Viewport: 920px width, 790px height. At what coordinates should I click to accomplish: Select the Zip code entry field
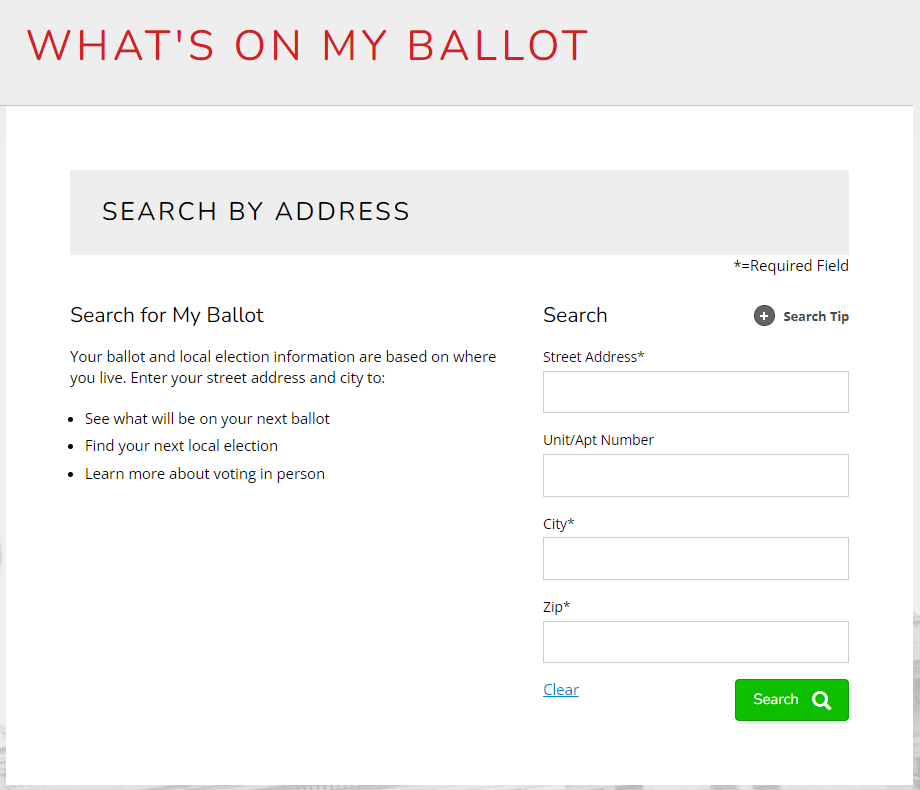(695, 641)
